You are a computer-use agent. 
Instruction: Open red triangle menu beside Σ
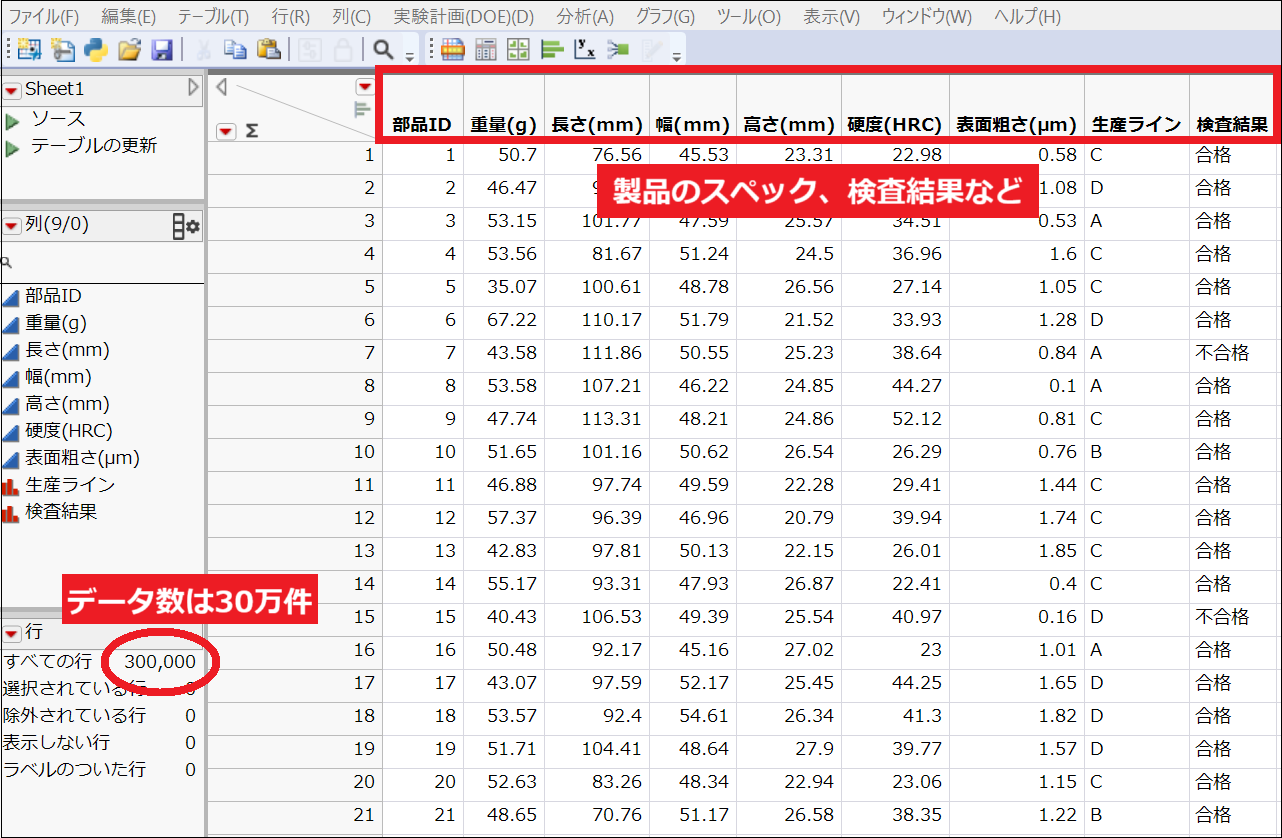coord(226,130)
